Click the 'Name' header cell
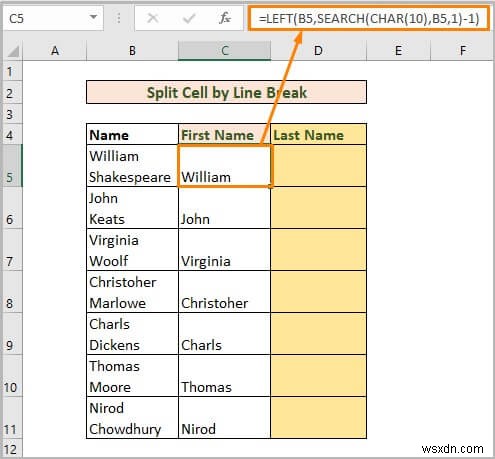 [132, 135]
